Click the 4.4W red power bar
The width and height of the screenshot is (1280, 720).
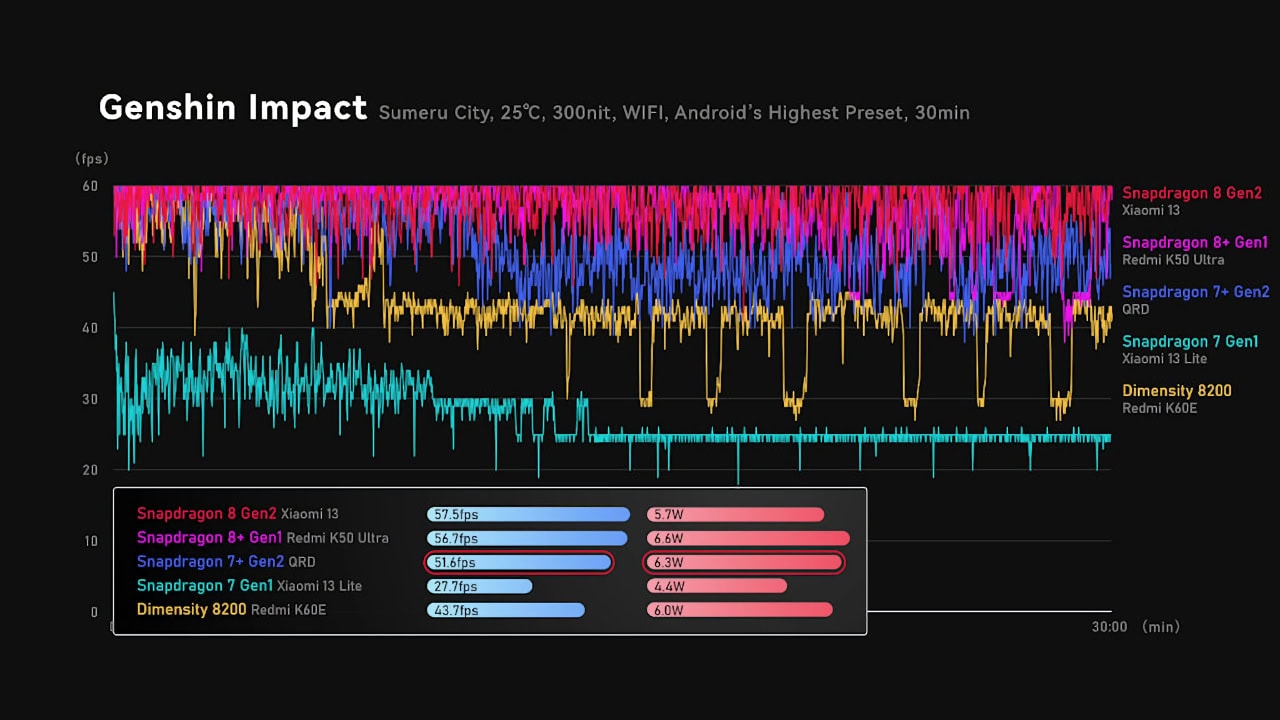pos(717,587)
